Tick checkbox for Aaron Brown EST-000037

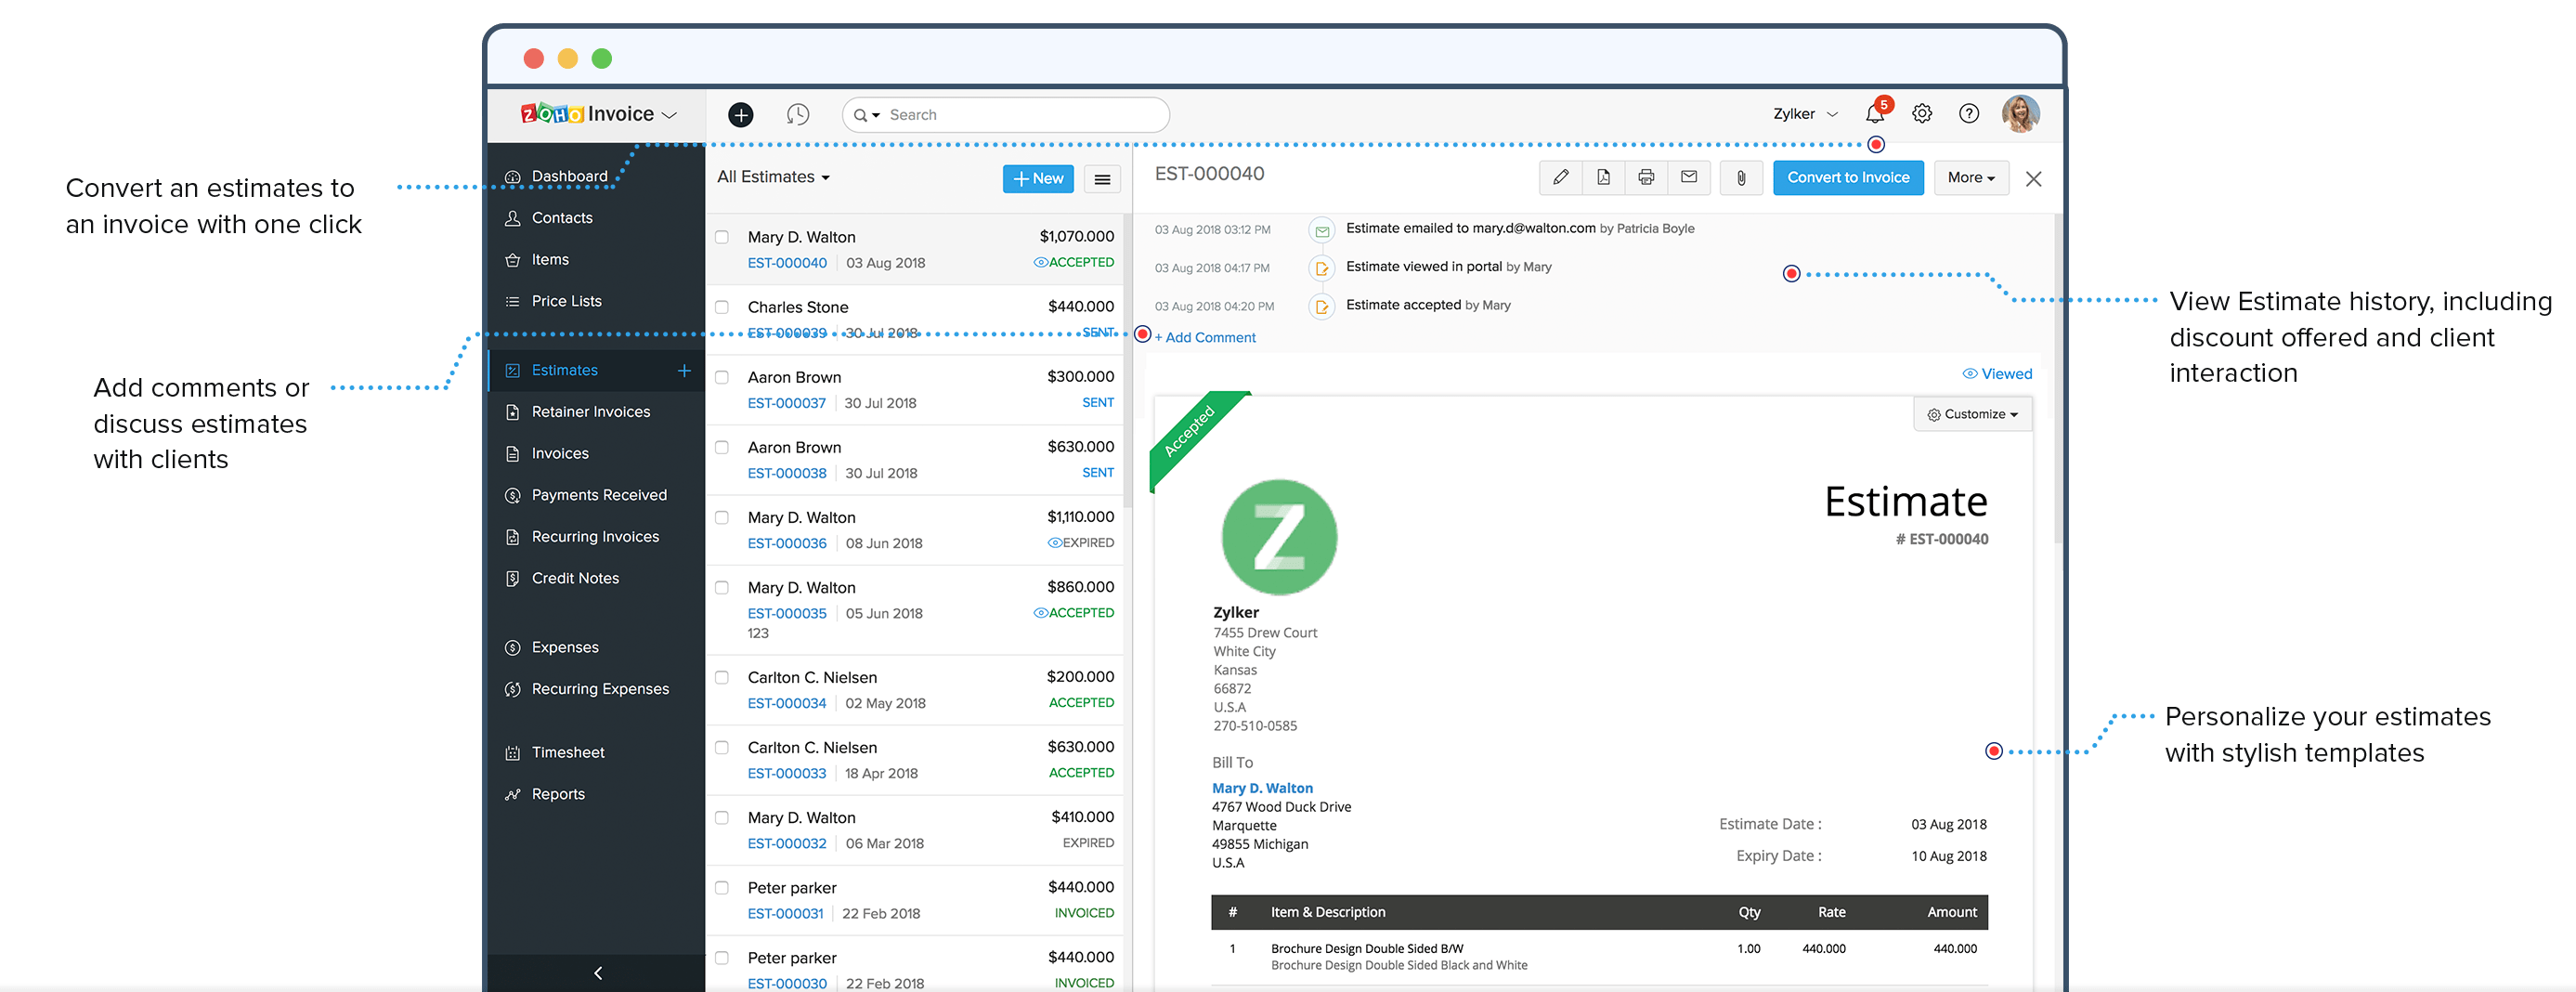[722, 377]
